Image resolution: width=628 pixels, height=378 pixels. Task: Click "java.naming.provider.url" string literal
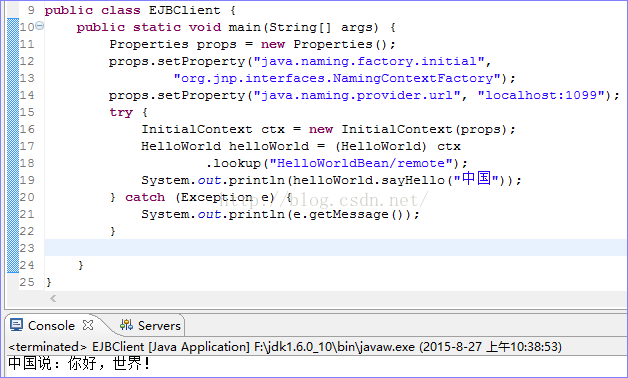tap(357, 95)
